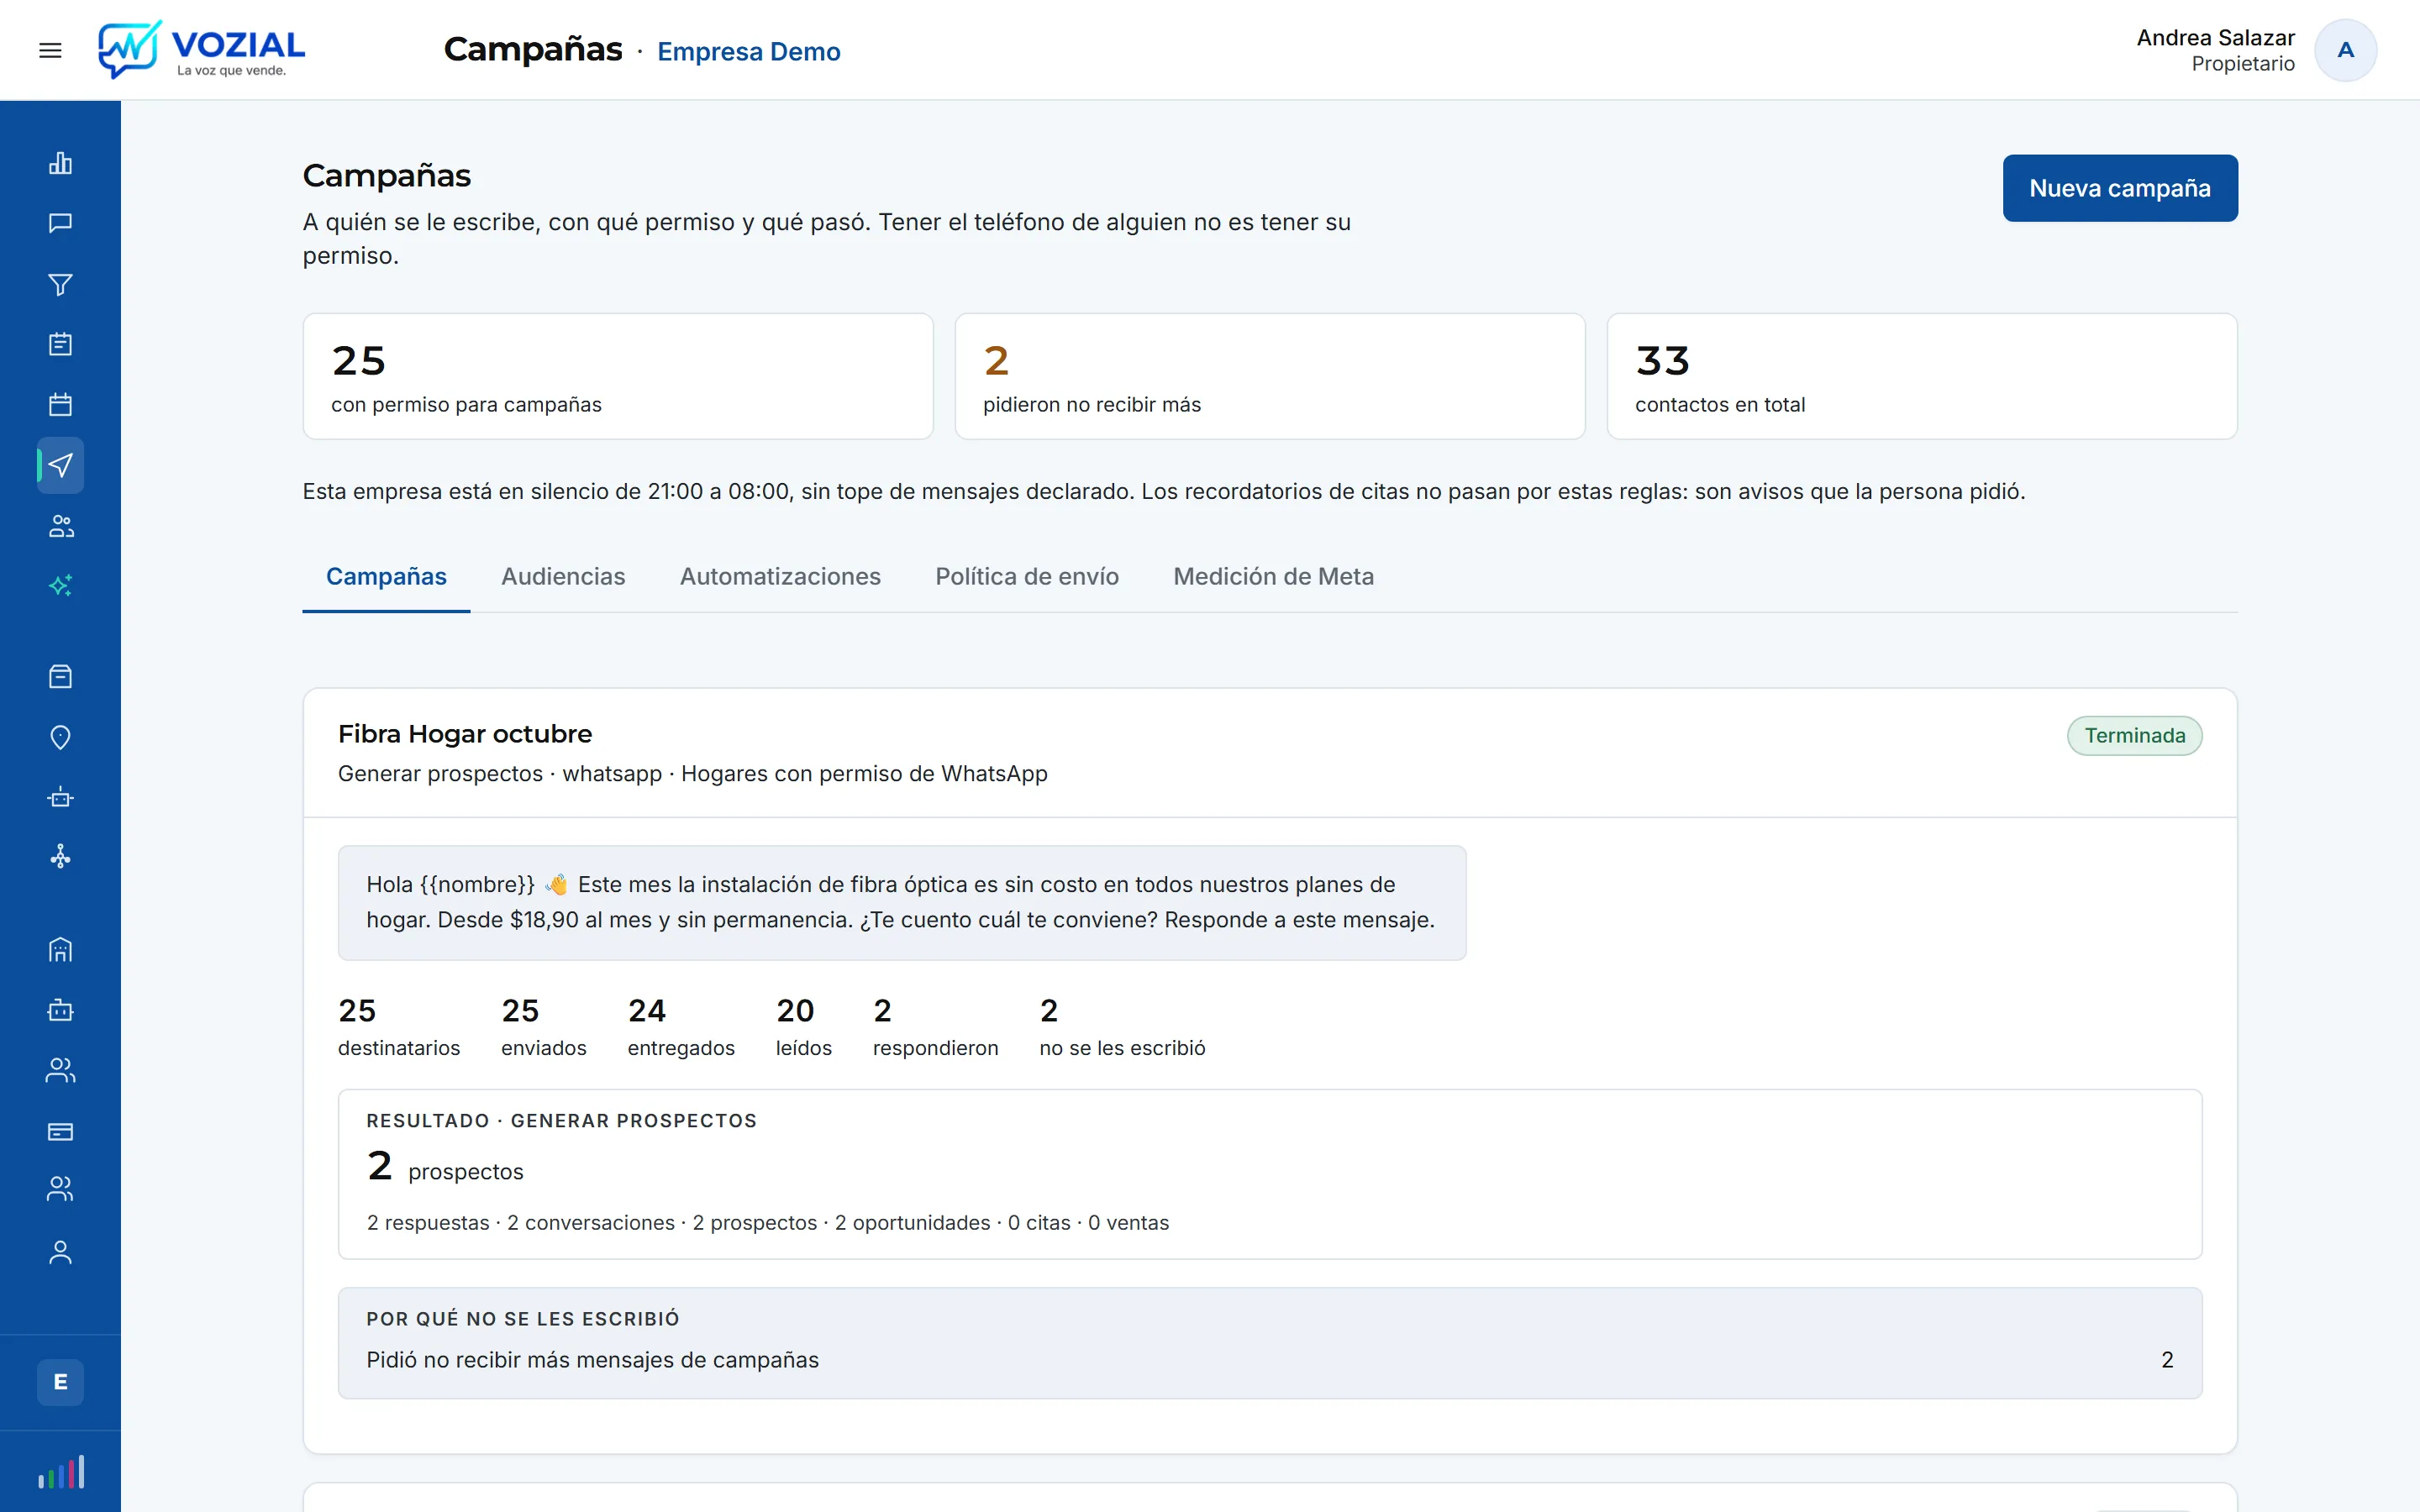Click 'RESULTADO · GENERAR PROSPECTOS' heading

point(561,1121)
